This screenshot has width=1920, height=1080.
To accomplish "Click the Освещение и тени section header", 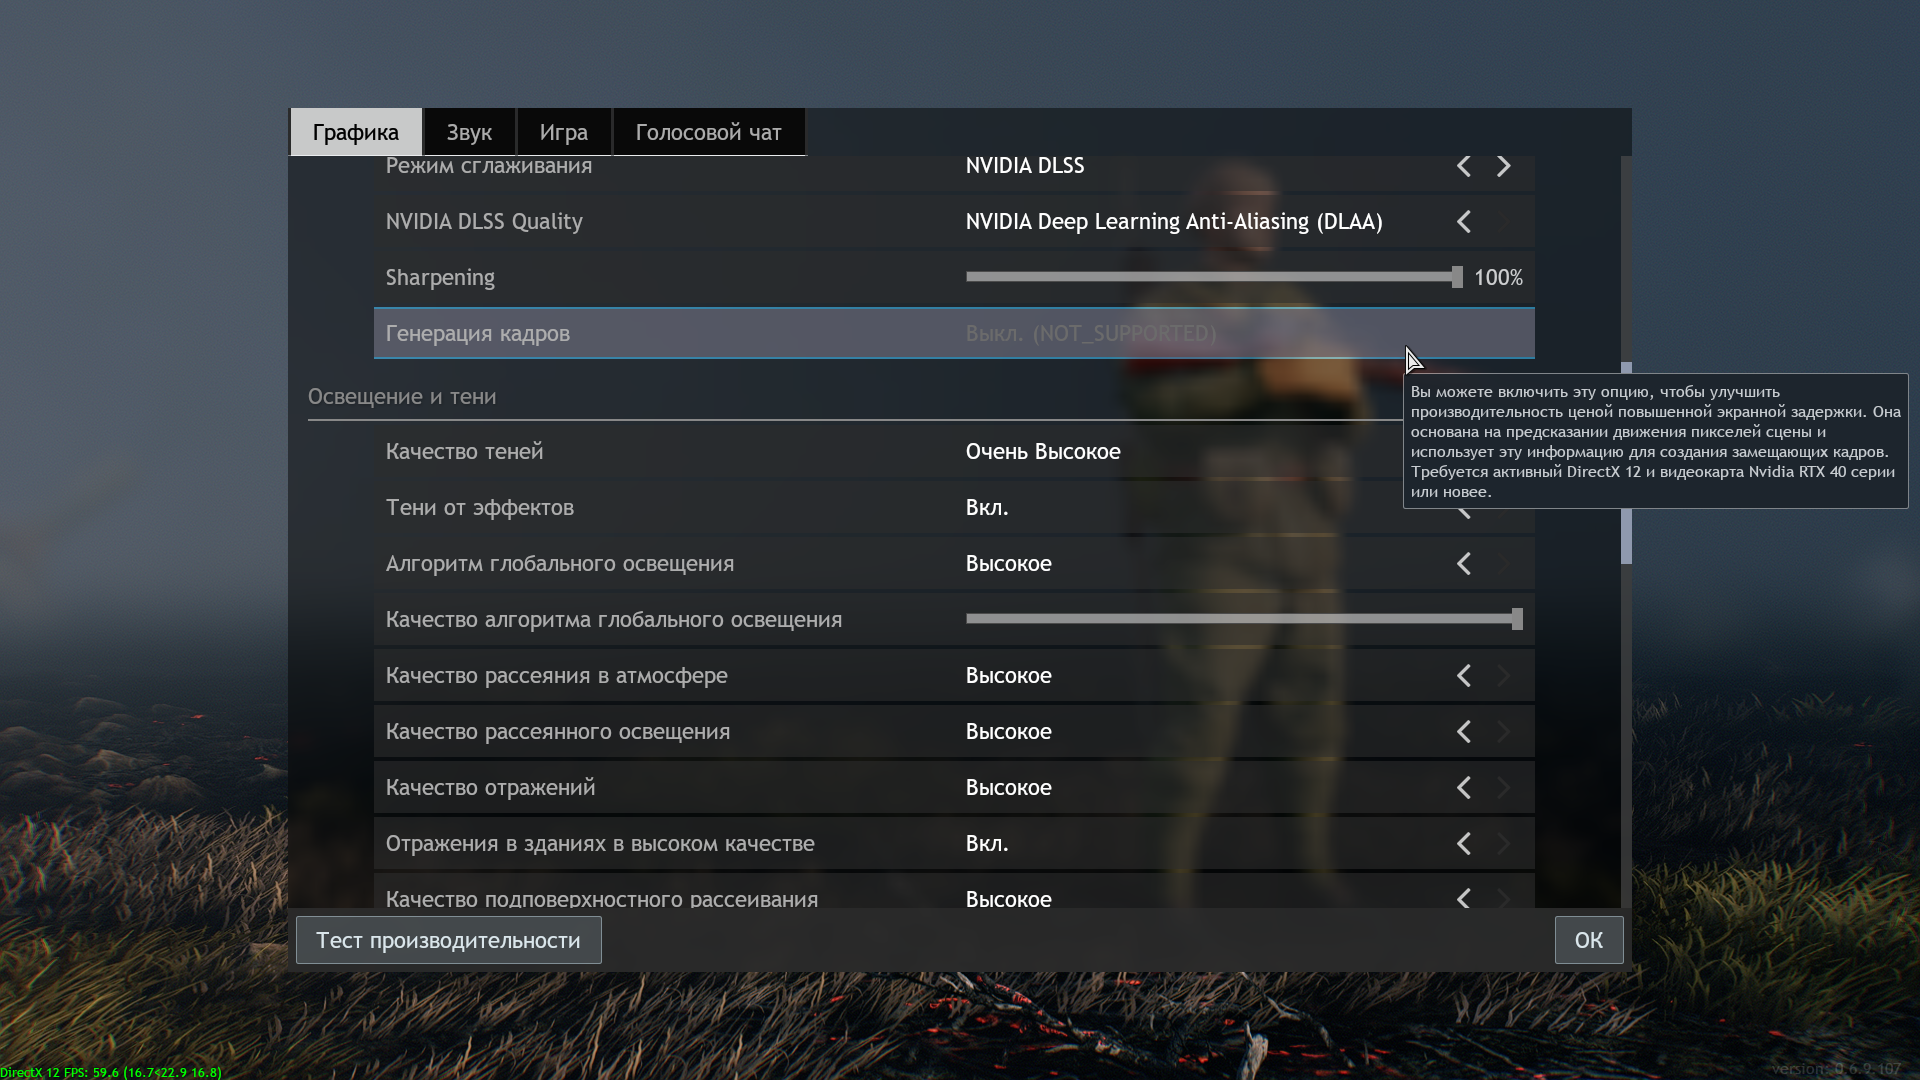I will pos(402,397).
